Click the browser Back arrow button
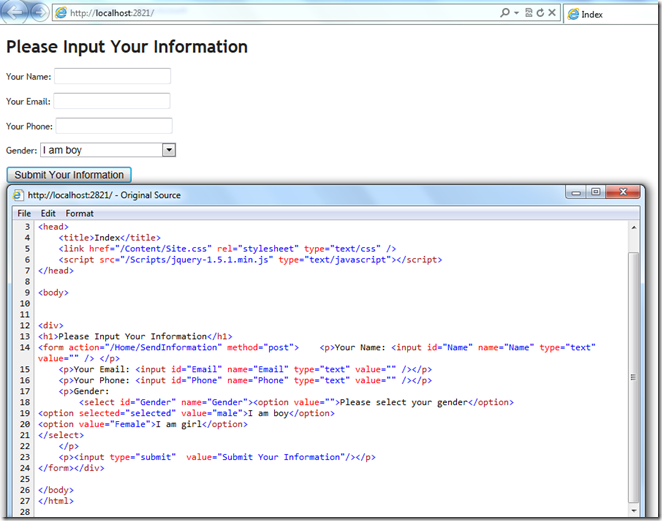The width and height of the screenshot is (662, 521). pos(14,12)
